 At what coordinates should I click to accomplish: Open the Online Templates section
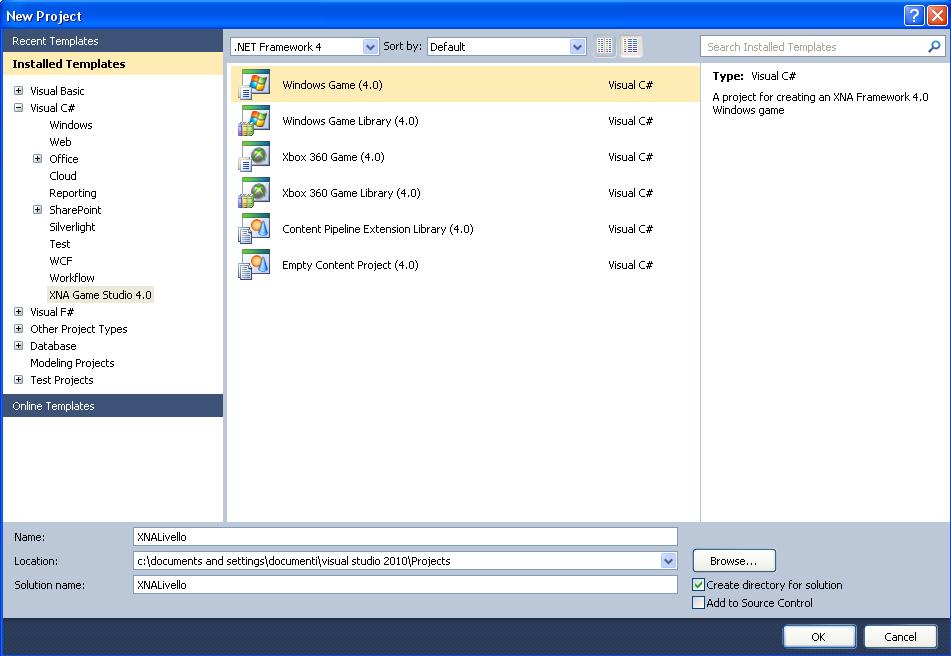point(113,406)
